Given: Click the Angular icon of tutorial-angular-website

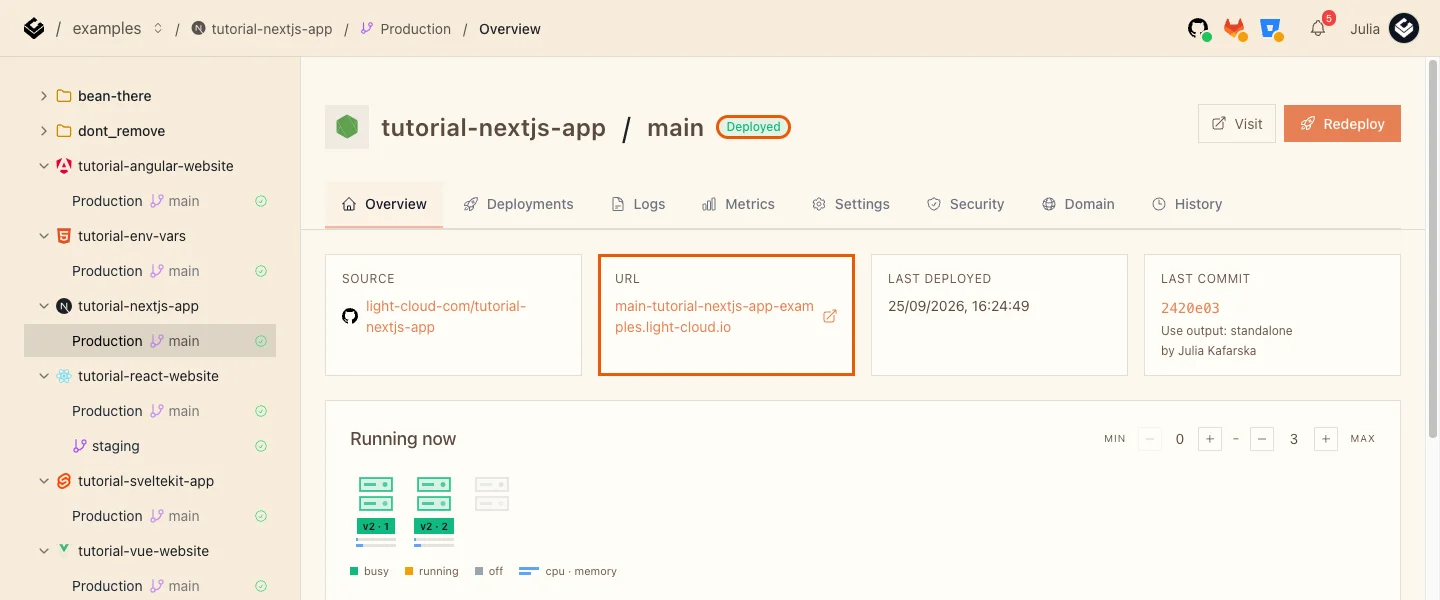Looking at the screenshot, I should click(64, 166).
